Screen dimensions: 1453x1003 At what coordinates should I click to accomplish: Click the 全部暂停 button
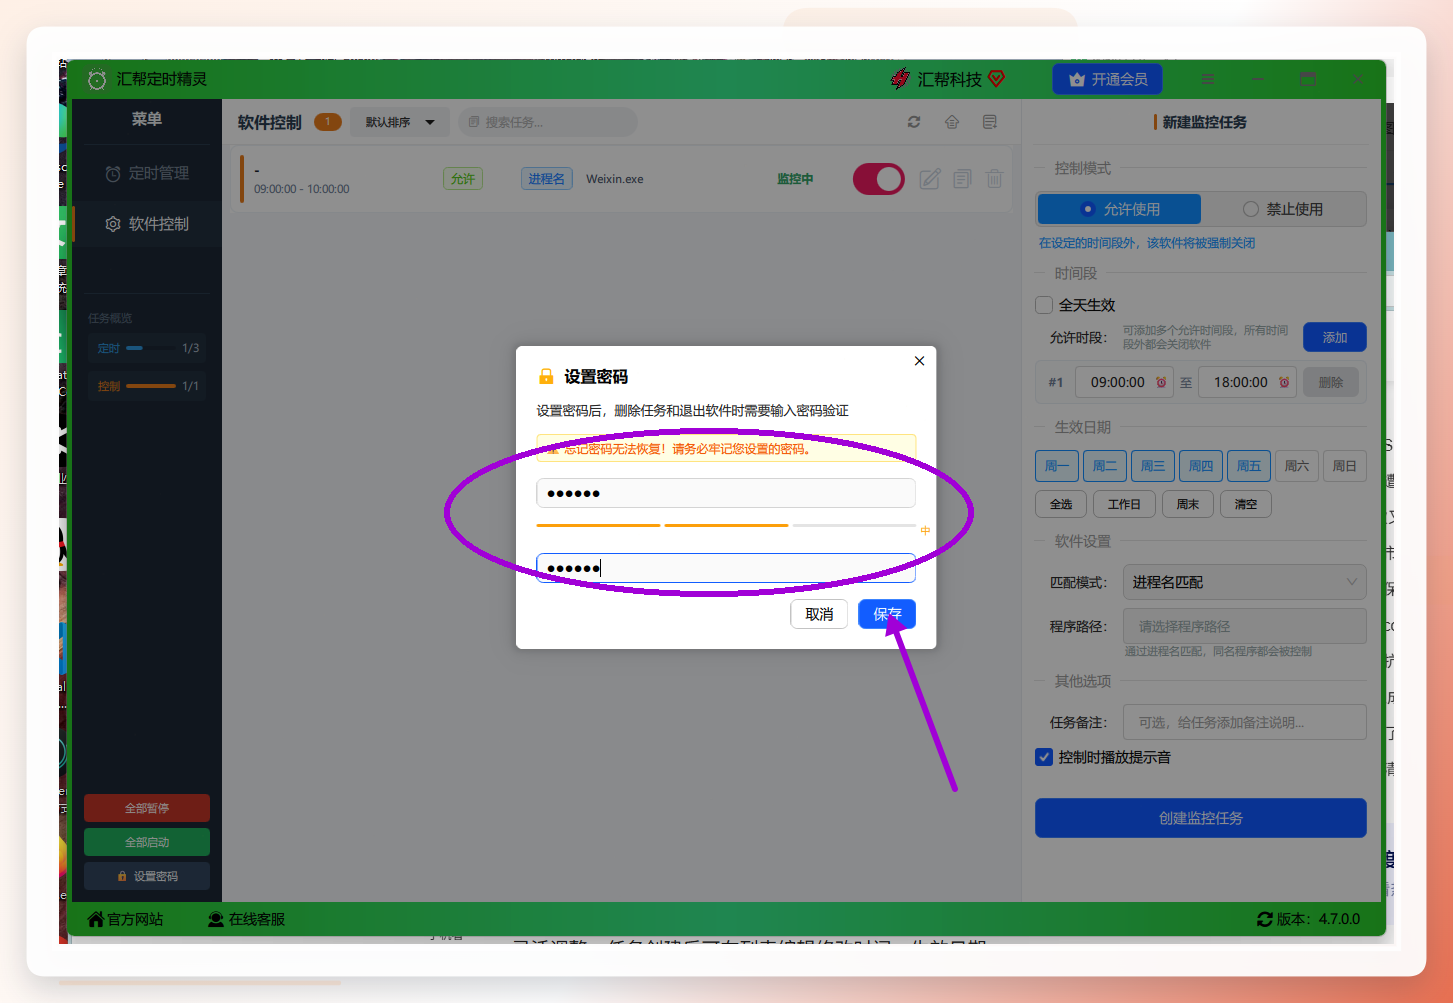(147, 808)
